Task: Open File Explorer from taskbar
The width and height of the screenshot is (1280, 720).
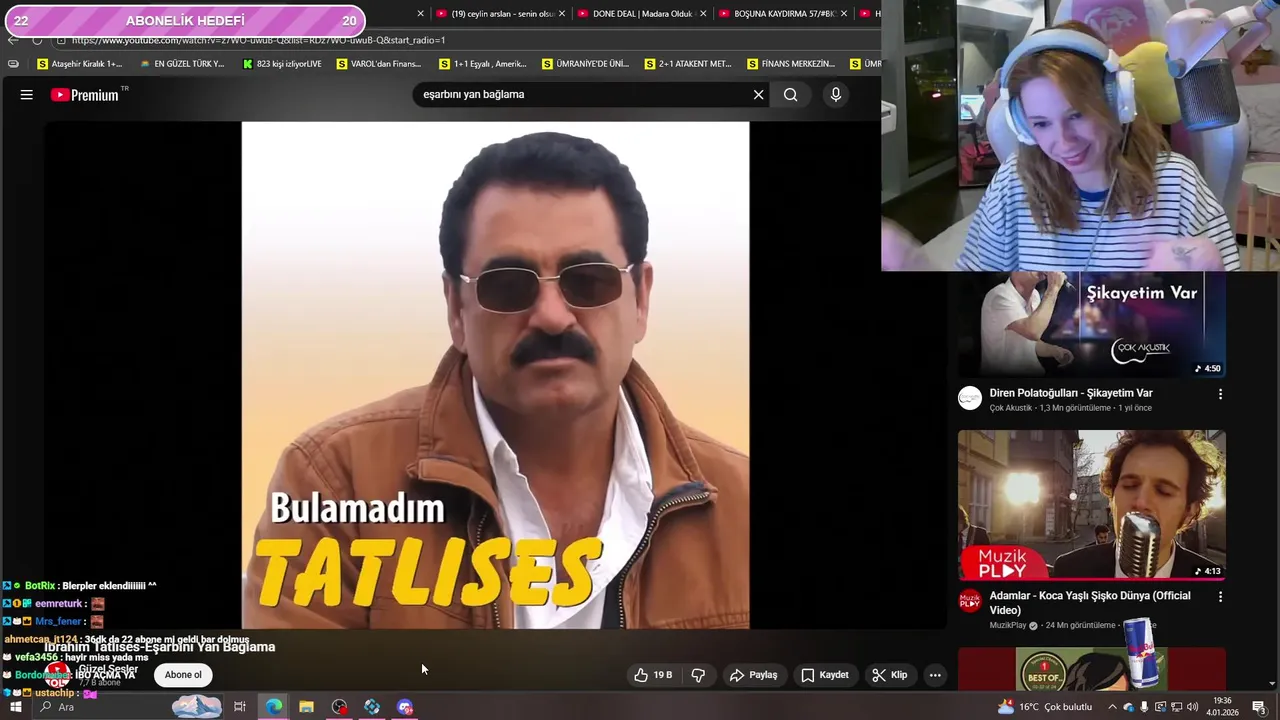Action: coord(306,707)
